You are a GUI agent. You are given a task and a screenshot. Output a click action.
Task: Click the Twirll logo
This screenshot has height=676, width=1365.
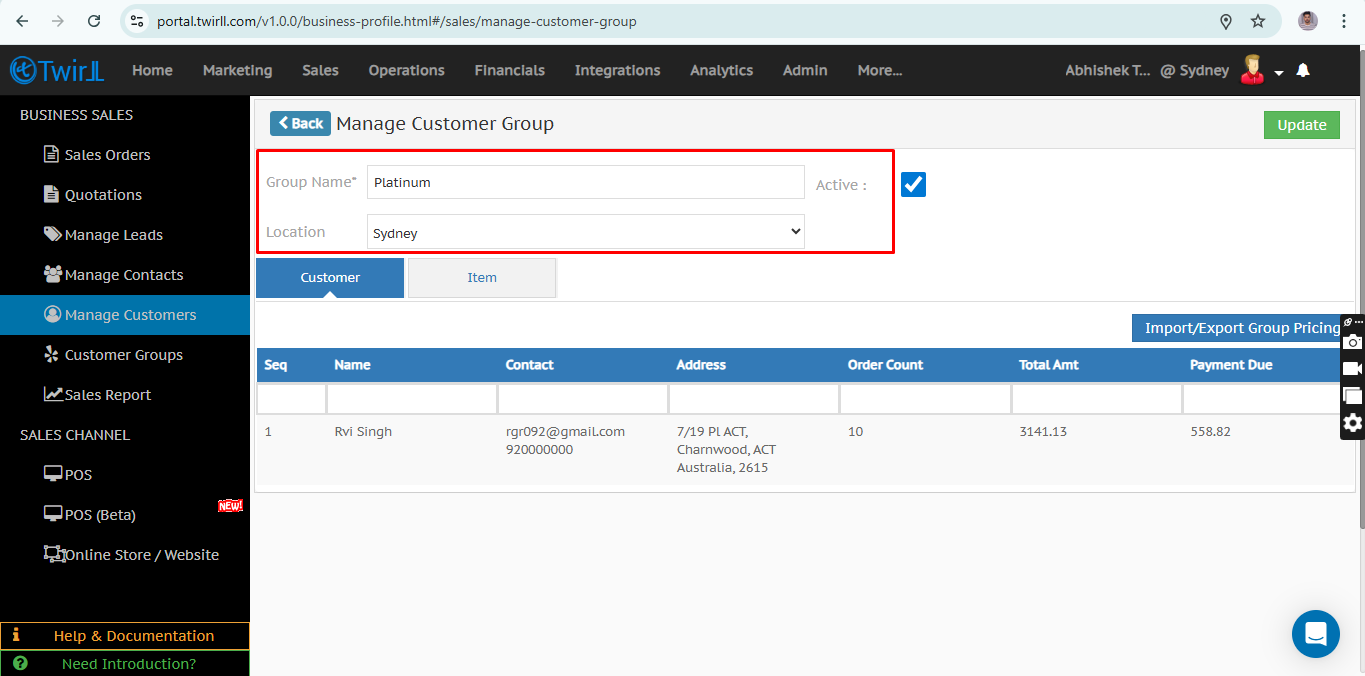click(57, 70)
